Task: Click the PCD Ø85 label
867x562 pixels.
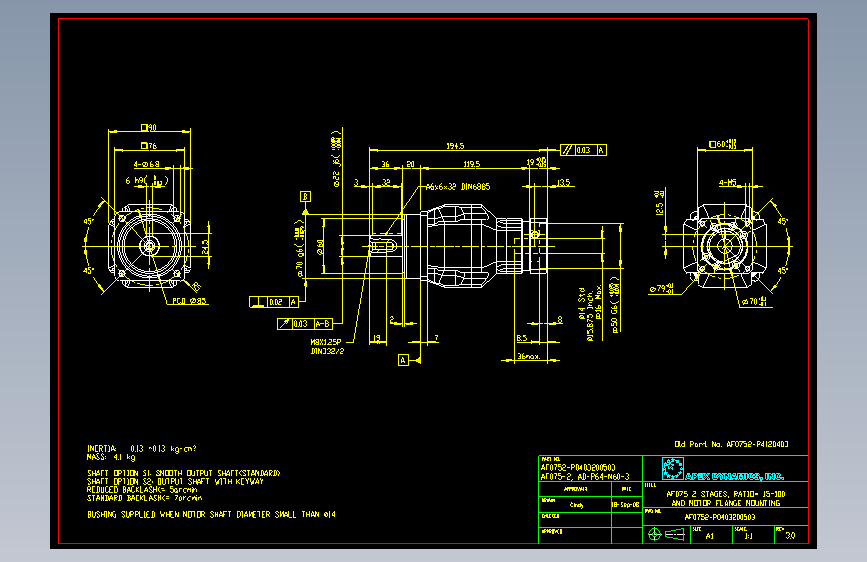Action: pyautogui.click(x=189, y=301)
